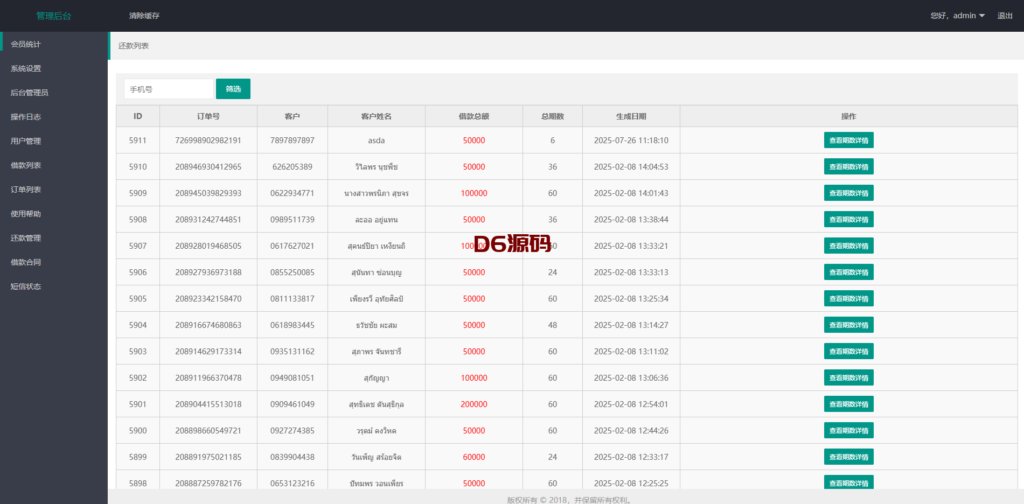Go to 还款管理 in the sidebar
This screenshot has width=1024, height=504.
[26, 238]
